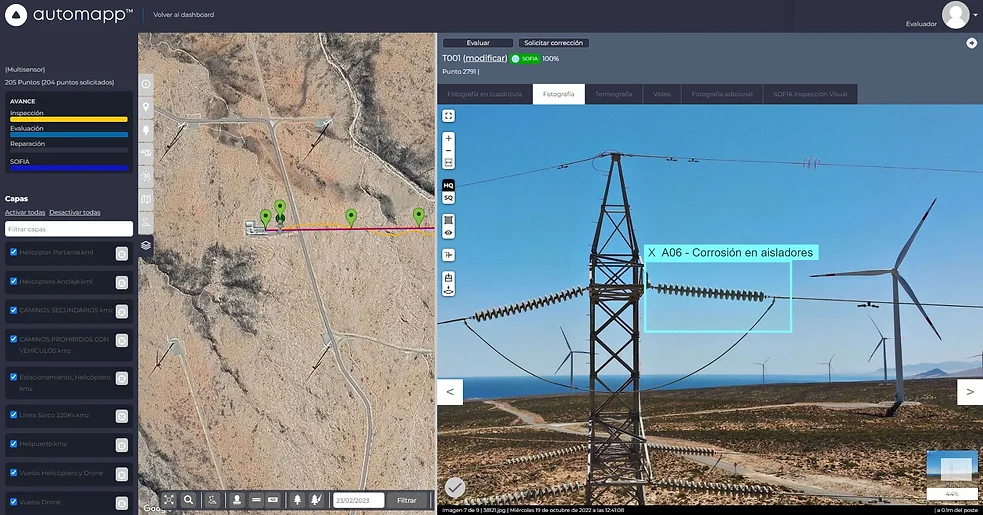Toggle annotation visibility eye icon
Image resolution: width=983 pixels, height=515 pixels.
pos(448,233)
